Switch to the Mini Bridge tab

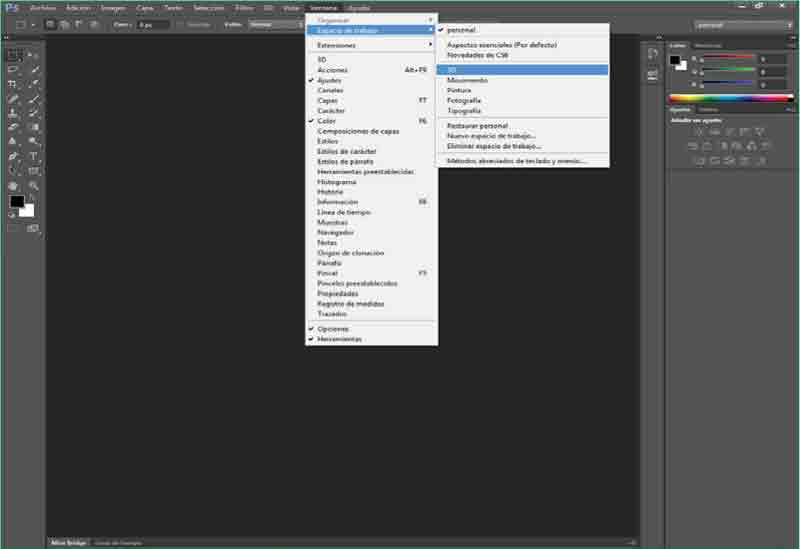coord(68,543)
